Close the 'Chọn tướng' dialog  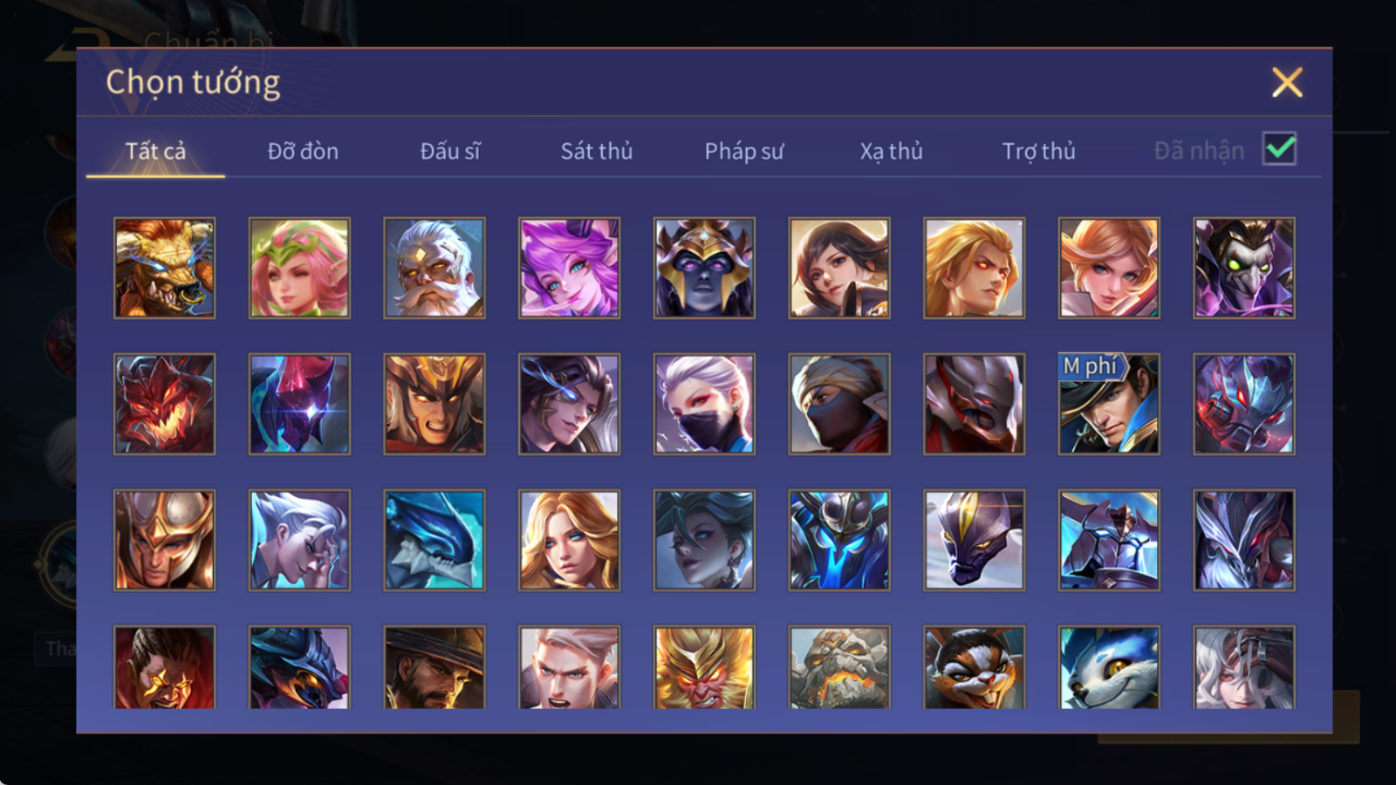coord(1287,82)
